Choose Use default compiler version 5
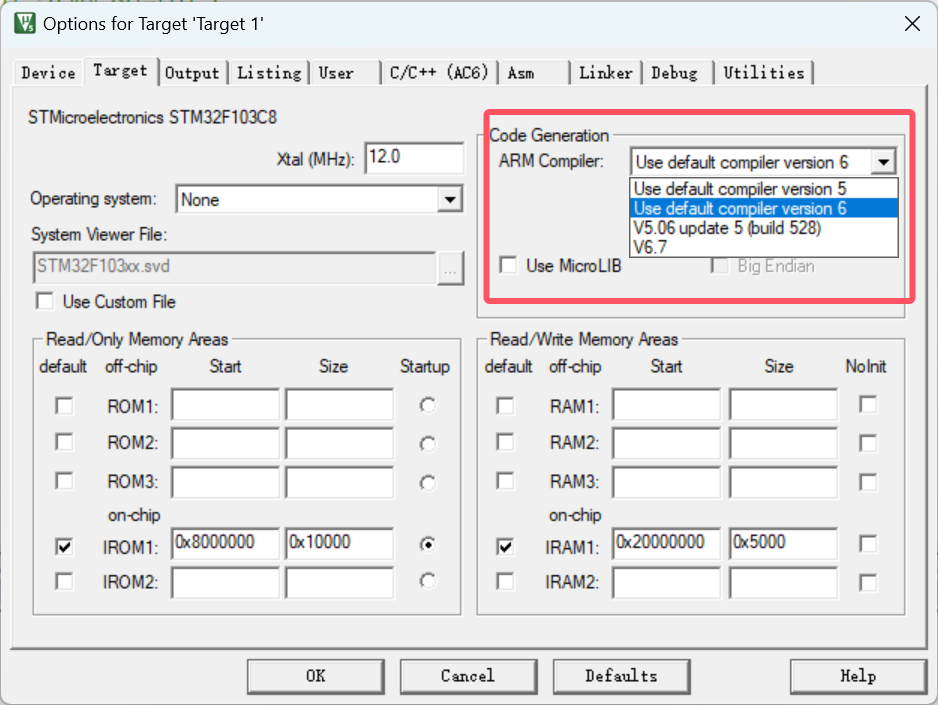This screenshot has height=705, width=938. coord(763,188)
